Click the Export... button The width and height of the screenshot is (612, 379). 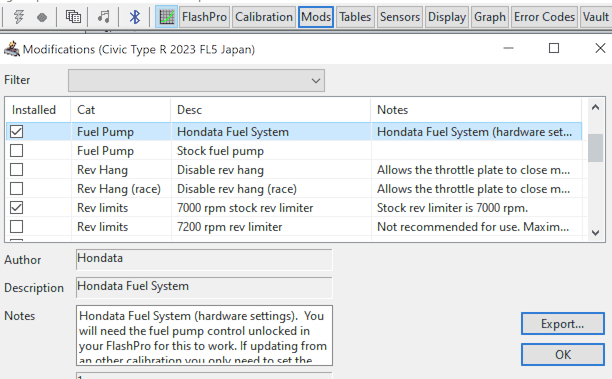point(562,324)
